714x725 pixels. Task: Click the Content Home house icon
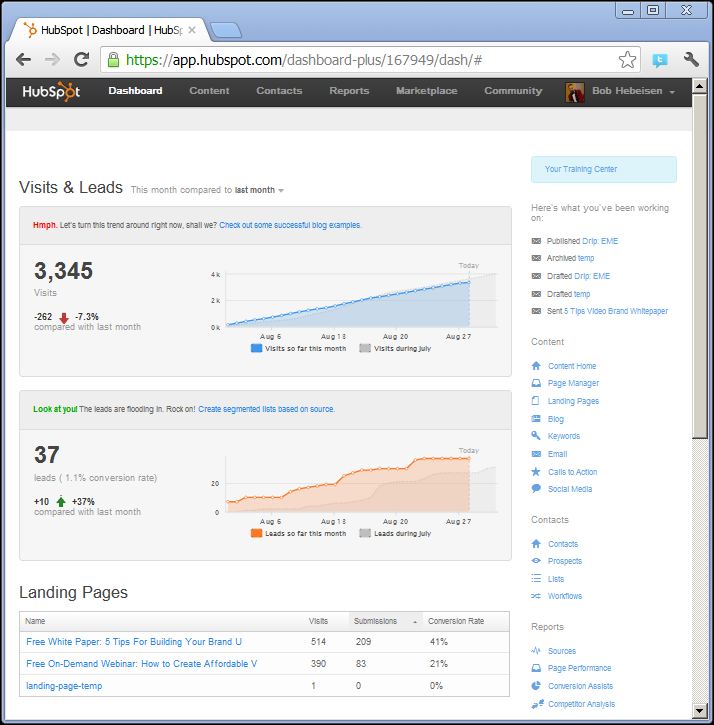[537, 366]
